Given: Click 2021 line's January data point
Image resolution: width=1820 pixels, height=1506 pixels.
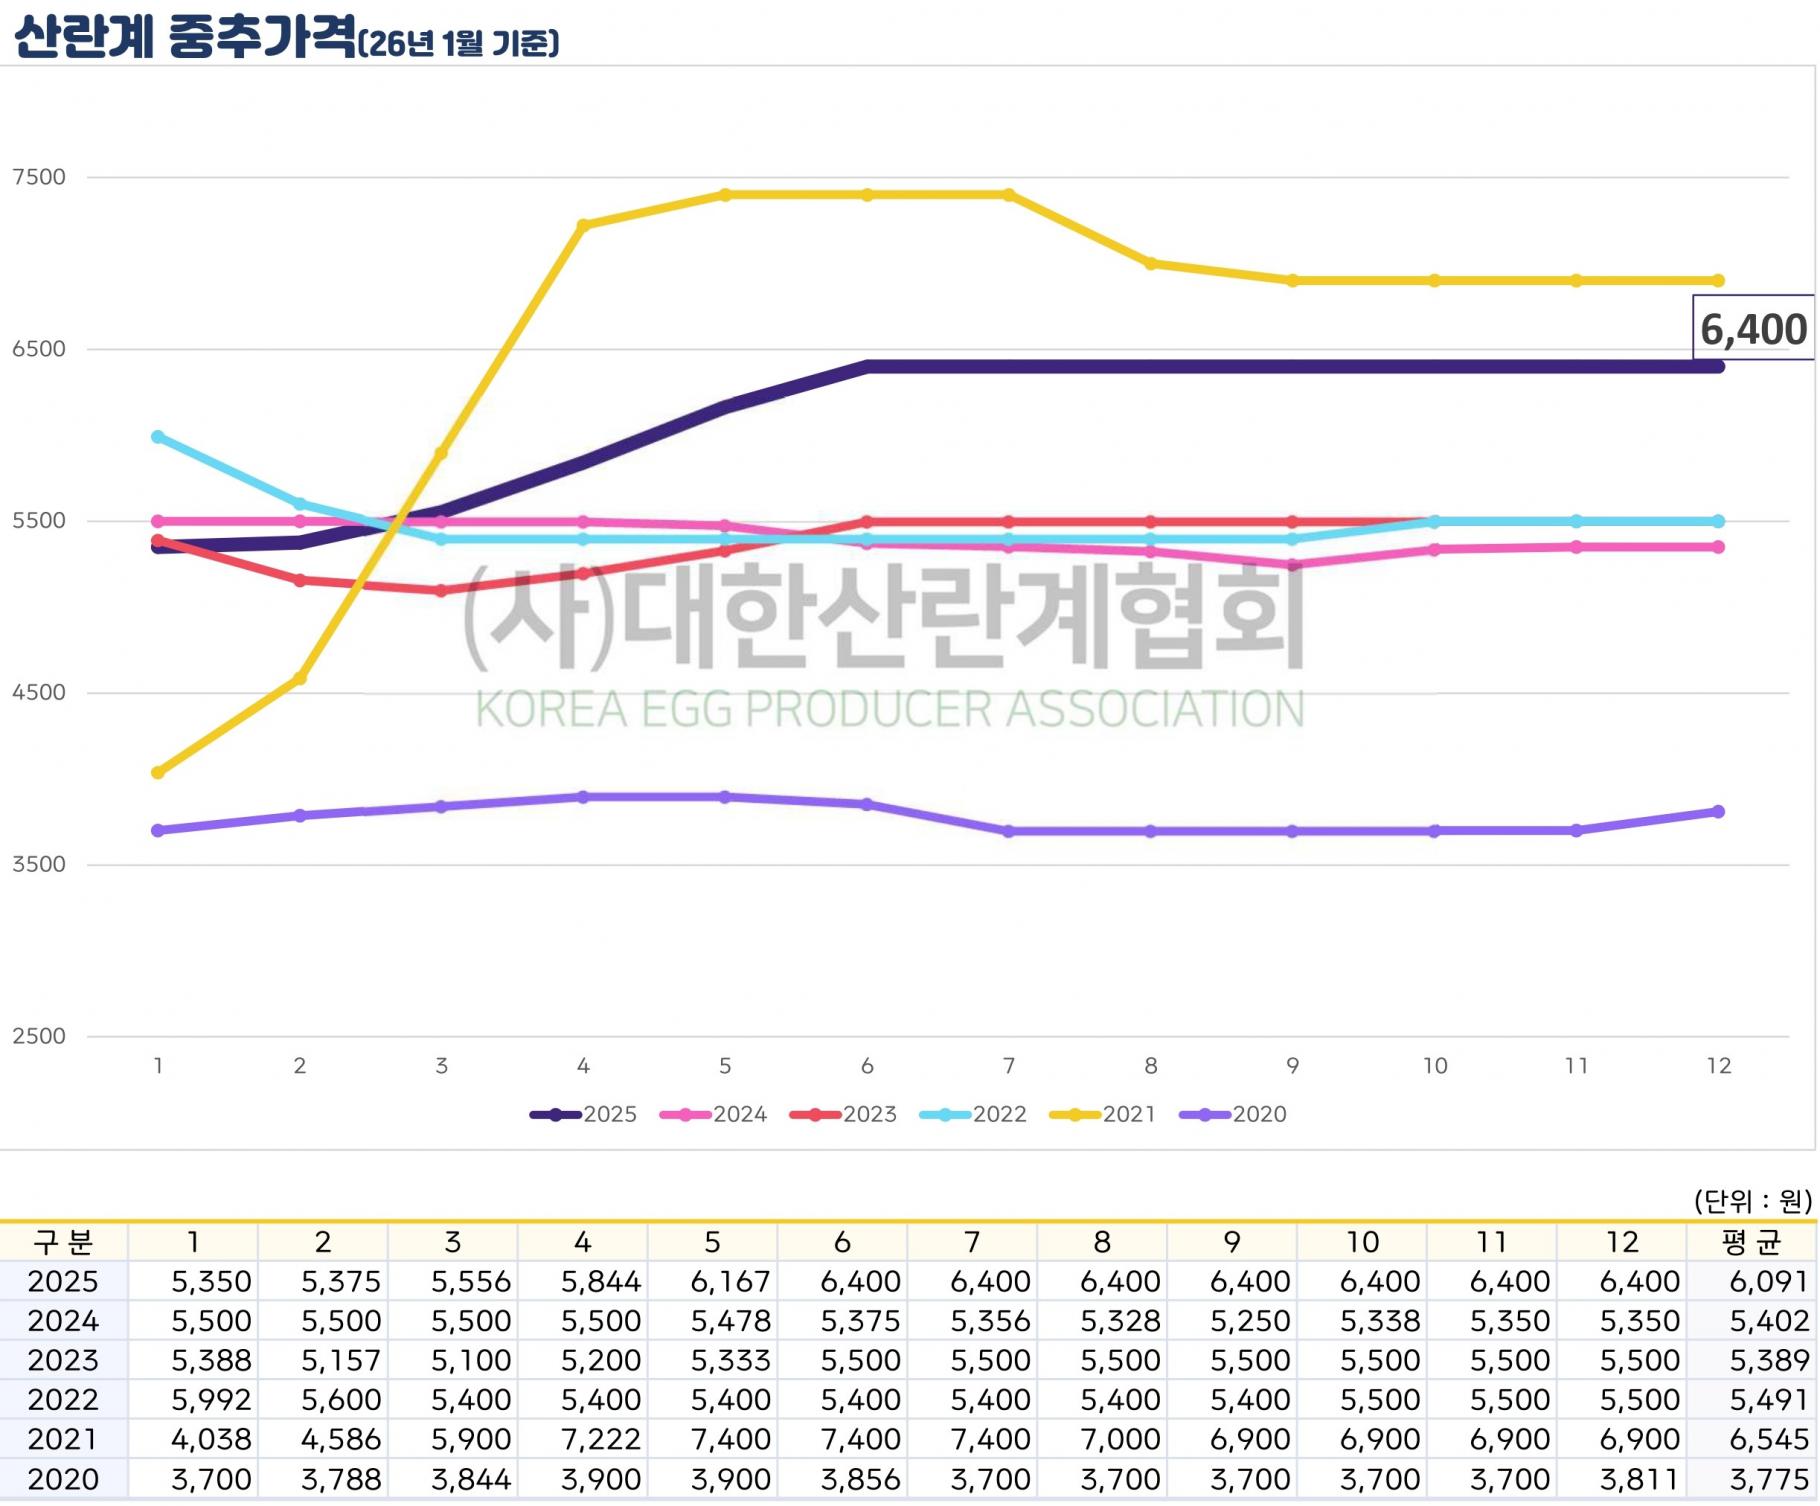Looking at the screenshot, I should [x=158, y=772].
